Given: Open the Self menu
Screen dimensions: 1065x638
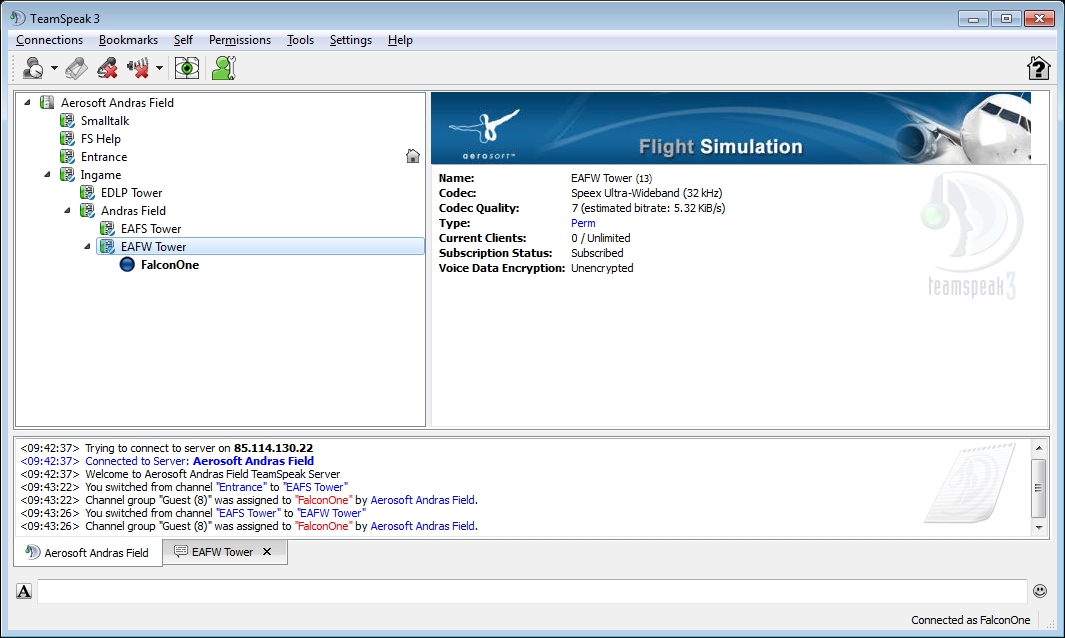Looking at the screenshot, I should [183, 40].
